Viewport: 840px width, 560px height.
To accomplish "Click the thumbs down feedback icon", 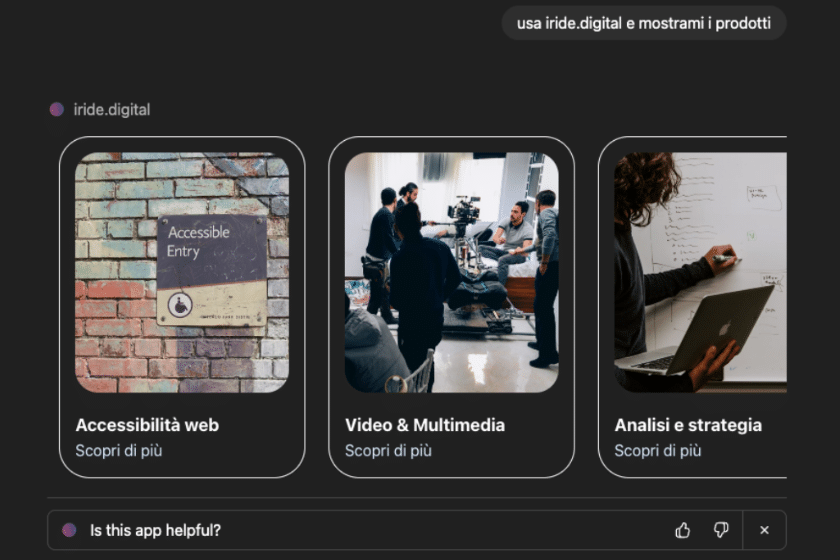I will (721, 530).
